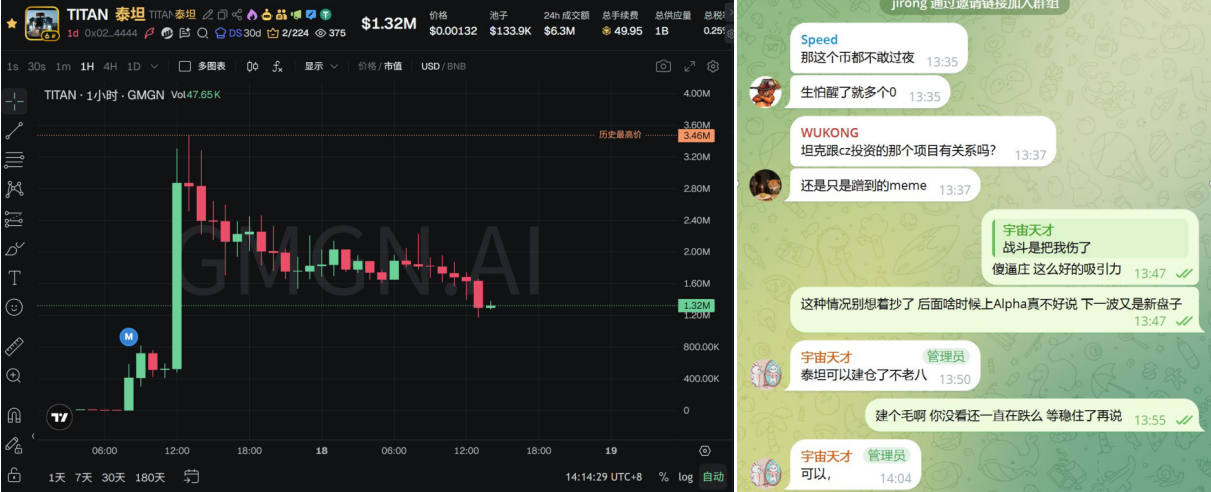Select the 30天 range tab
This screenshot has width=1211, height=492.
click(x=113, y=477)
